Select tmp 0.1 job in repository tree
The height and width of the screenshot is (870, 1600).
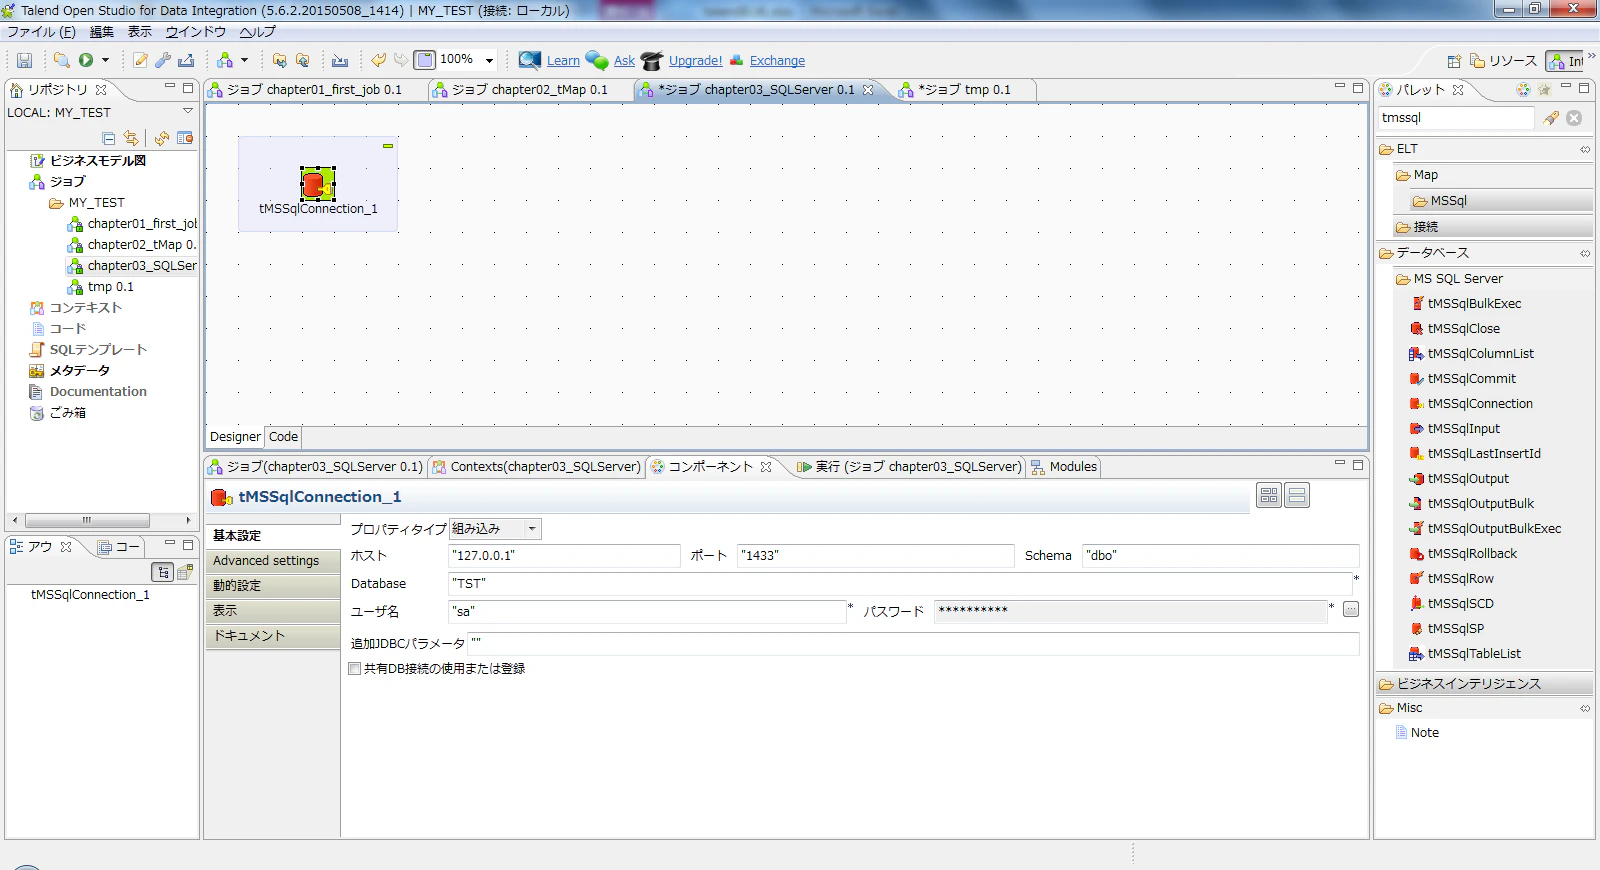pos(100,287)
